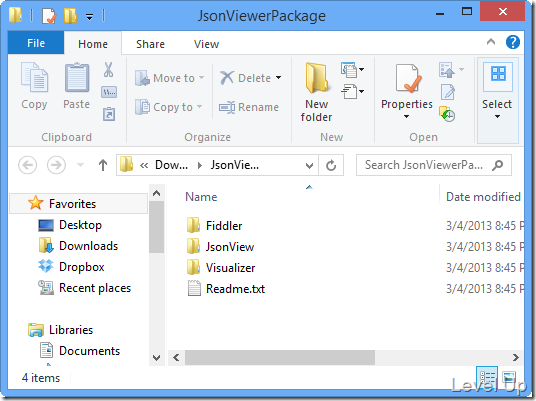The height and width of the screenshot is (401, 536).
Task: Open the Properties dropdown arrow
Action: pos(406,117)
